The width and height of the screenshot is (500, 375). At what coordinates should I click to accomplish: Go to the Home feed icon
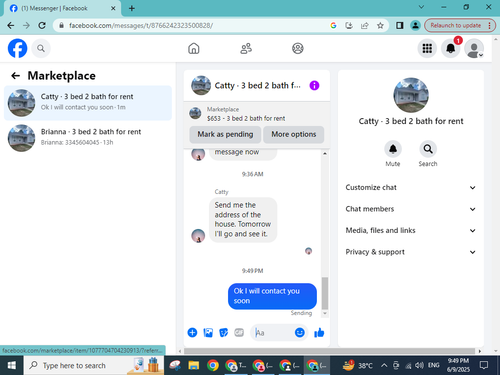[x=194, y=49]
